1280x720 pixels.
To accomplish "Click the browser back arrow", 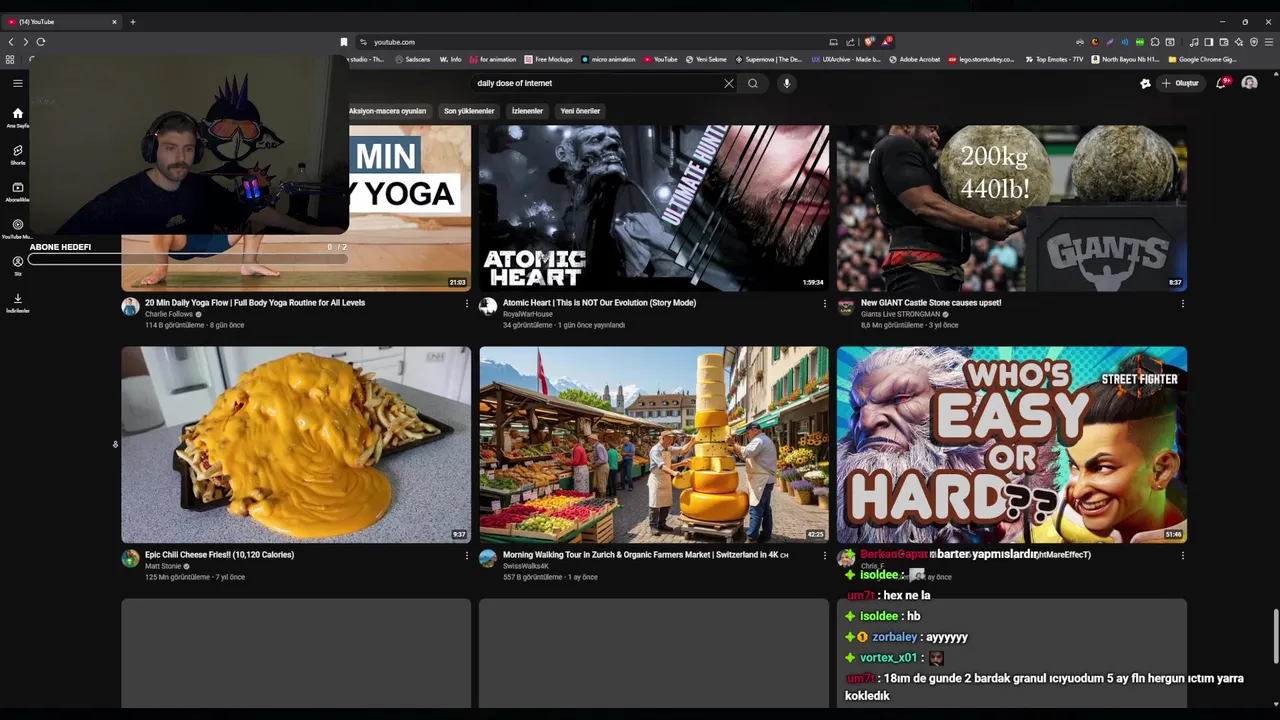I will 11,42.
